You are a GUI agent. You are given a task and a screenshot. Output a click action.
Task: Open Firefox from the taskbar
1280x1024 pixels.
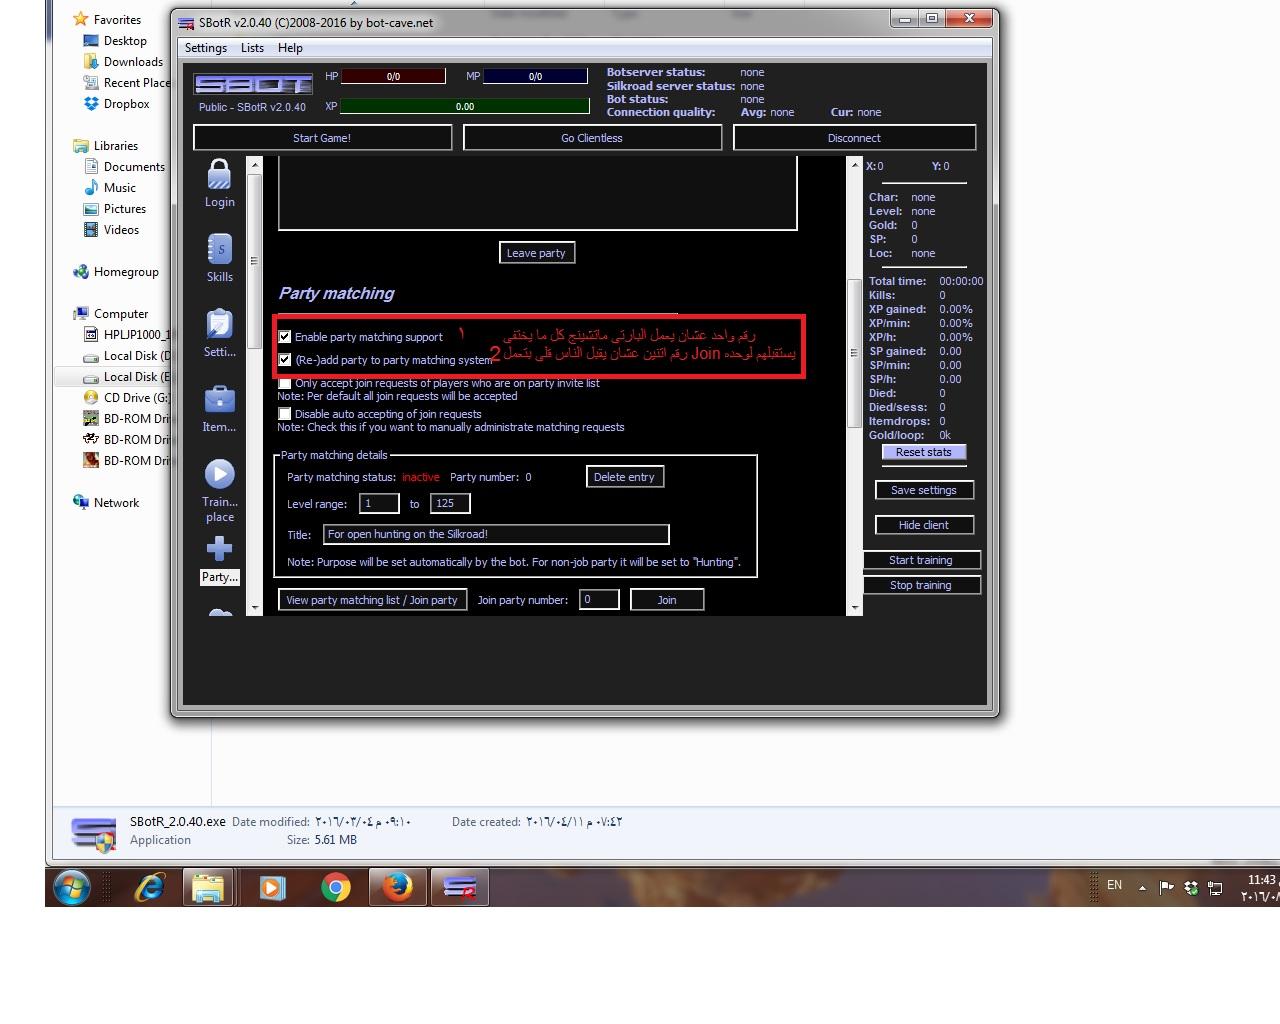[x=397, y=888]
